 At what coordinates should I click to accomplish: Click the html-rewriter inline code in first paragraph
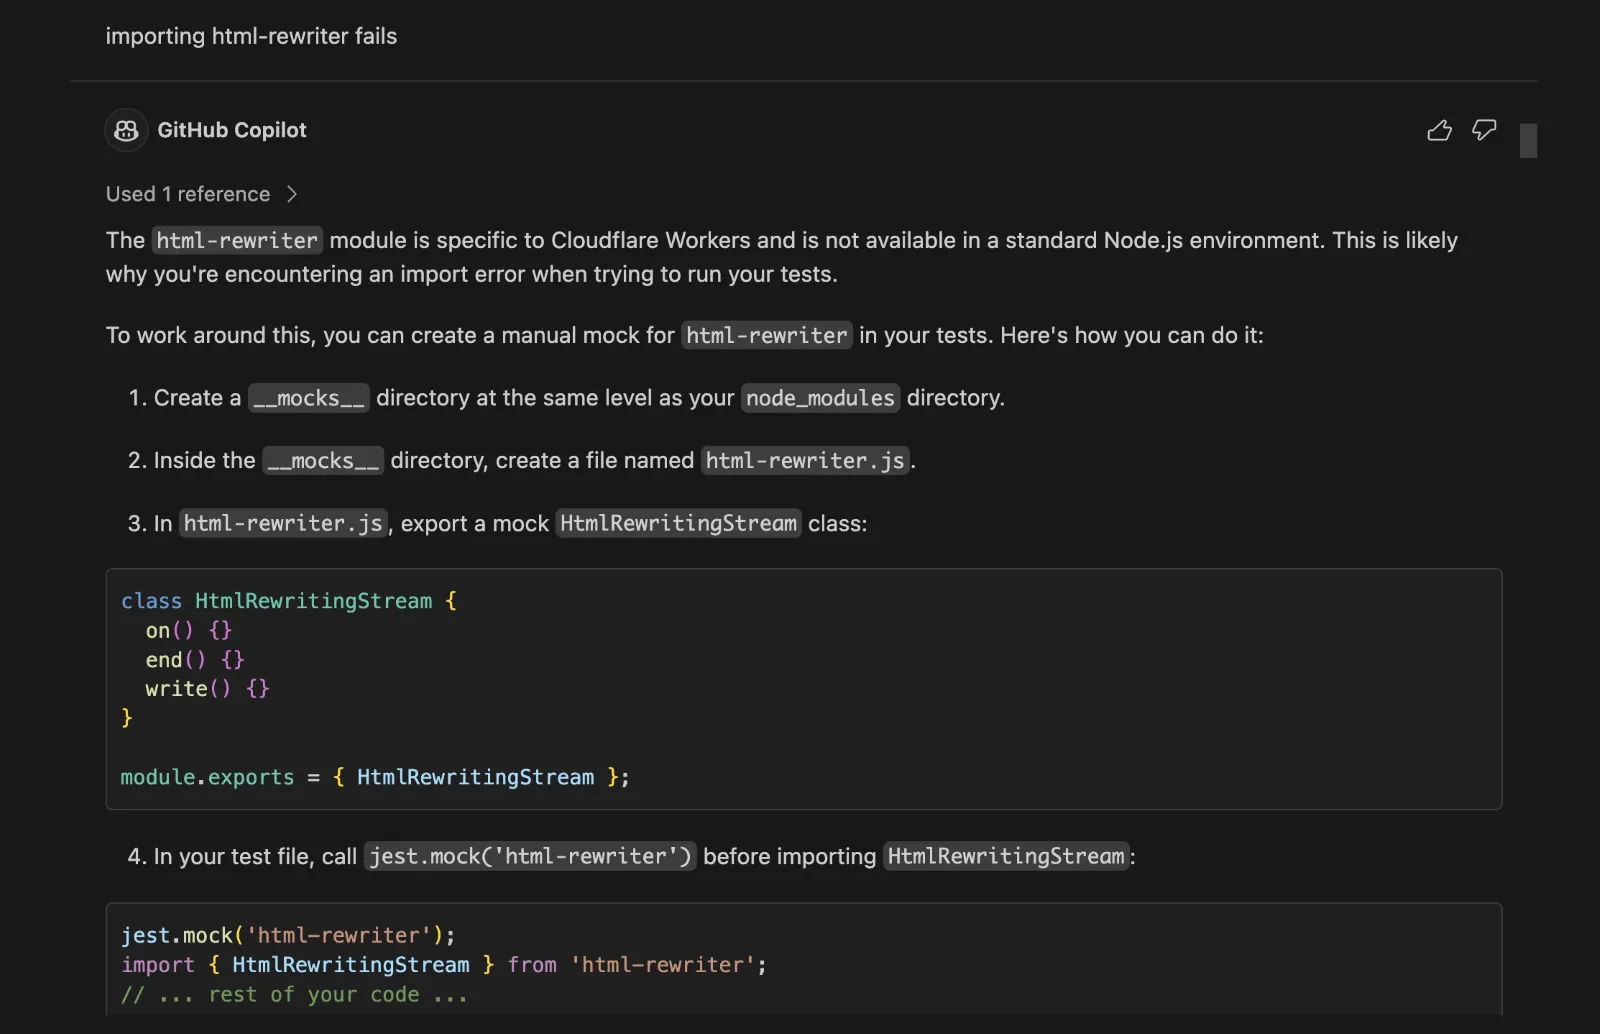coord(237,240)
